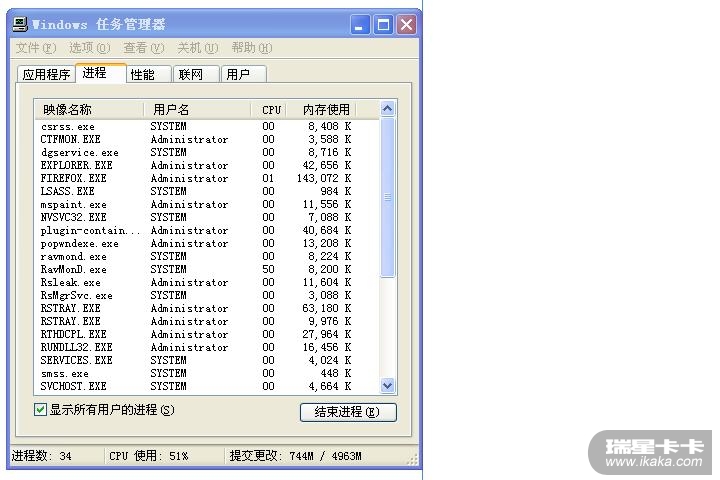Click the 42,656 K memory value

coord(327,165)
